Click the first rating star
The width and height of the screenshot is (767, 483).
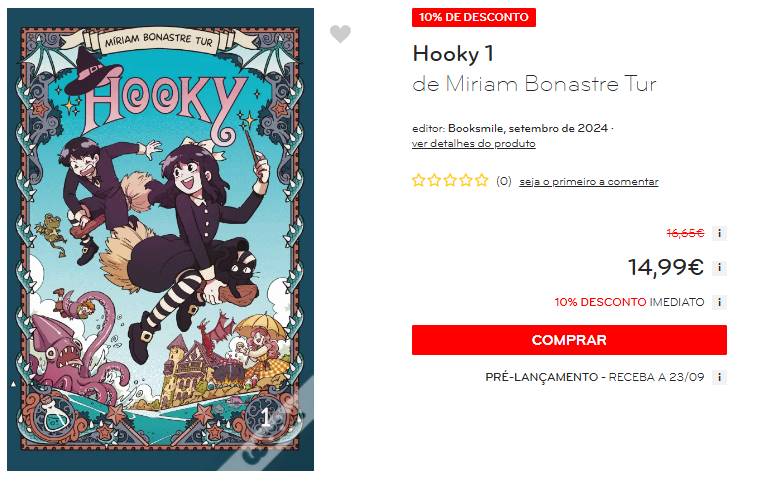pyautogui.click(x=418, y=181)
